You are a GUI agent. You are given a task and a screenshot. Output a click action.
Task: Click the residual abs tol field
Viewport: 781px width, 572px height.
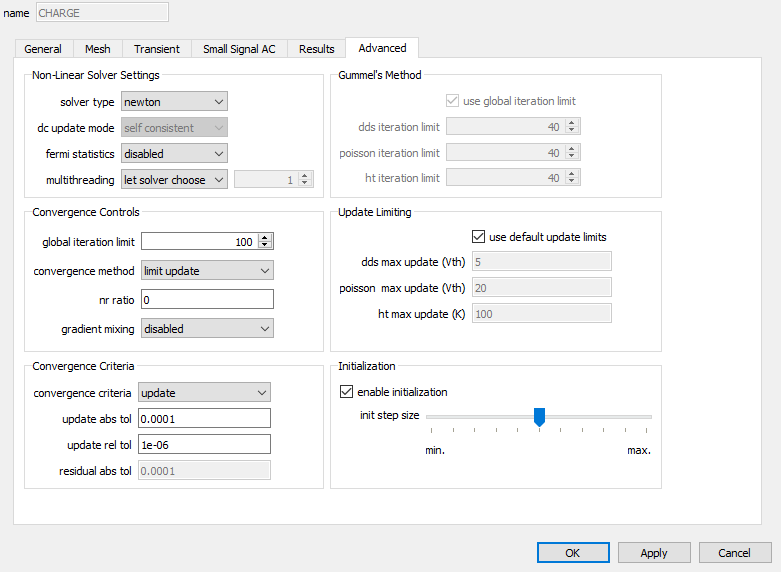click(204, 470)
